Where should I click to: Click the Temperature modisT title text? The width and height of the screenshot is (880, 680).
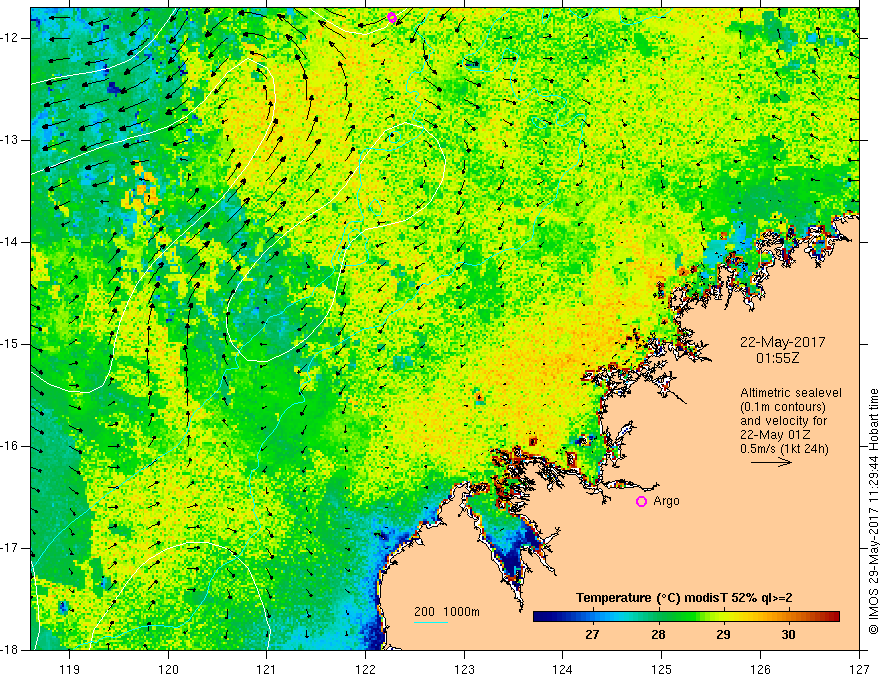coord(684,598)
